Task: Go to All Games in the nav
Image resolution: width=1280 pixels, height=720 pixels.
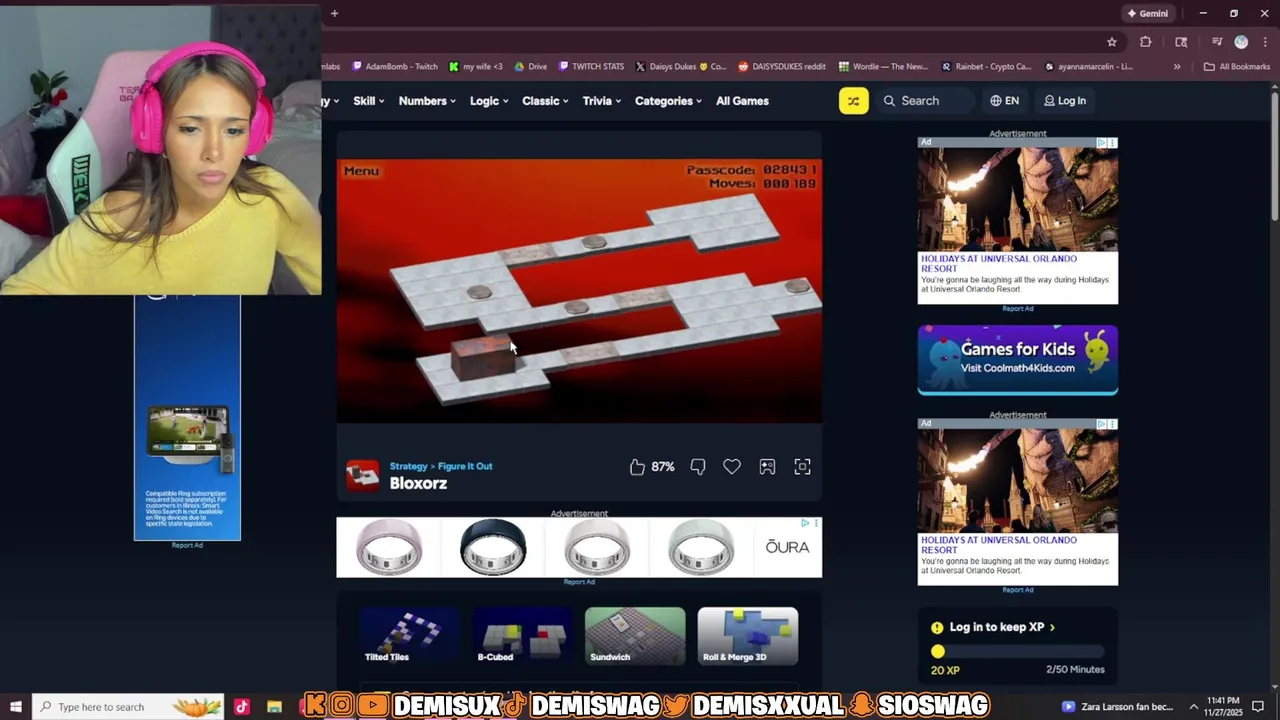Action: tap(742, 101)
